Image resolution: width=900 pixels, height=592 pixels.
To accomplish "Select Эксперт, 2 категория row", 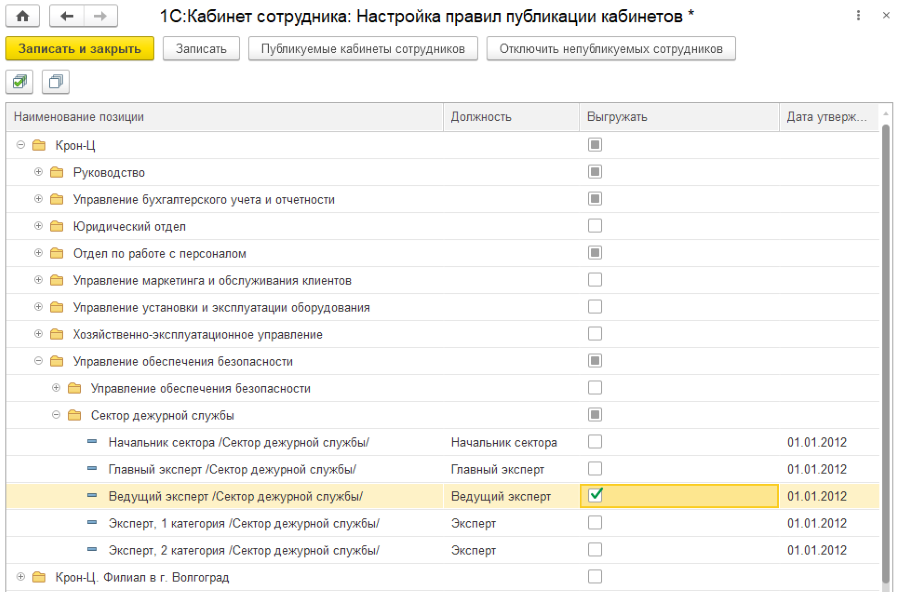I will [244, 550].
